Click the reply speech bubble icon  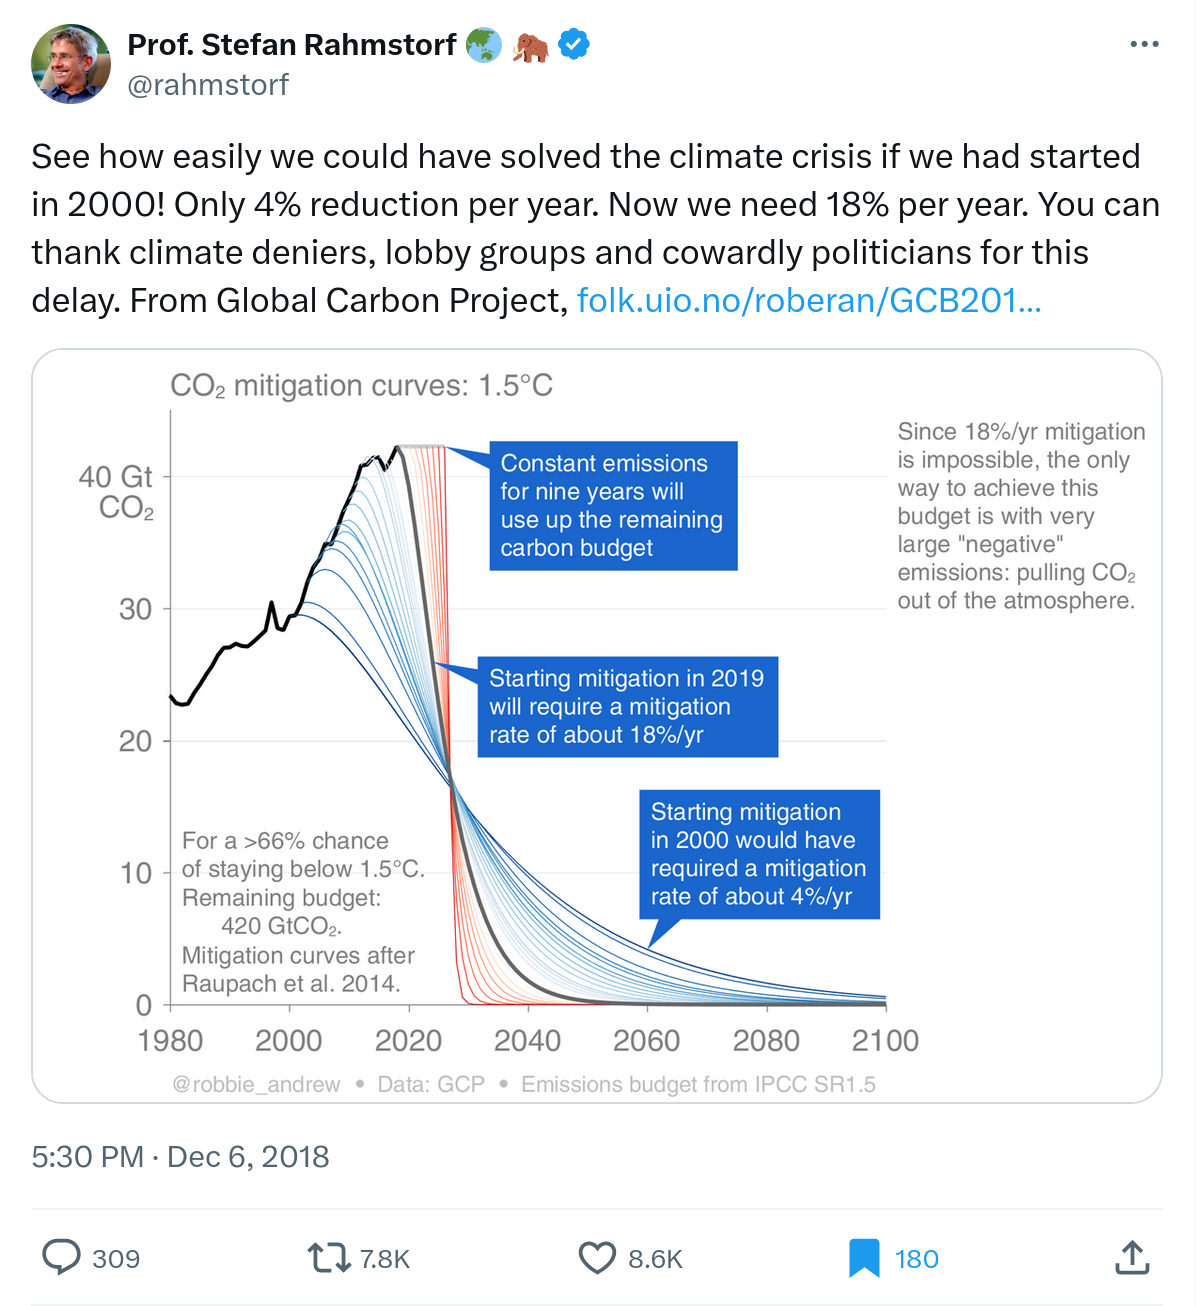(61, 1257)
